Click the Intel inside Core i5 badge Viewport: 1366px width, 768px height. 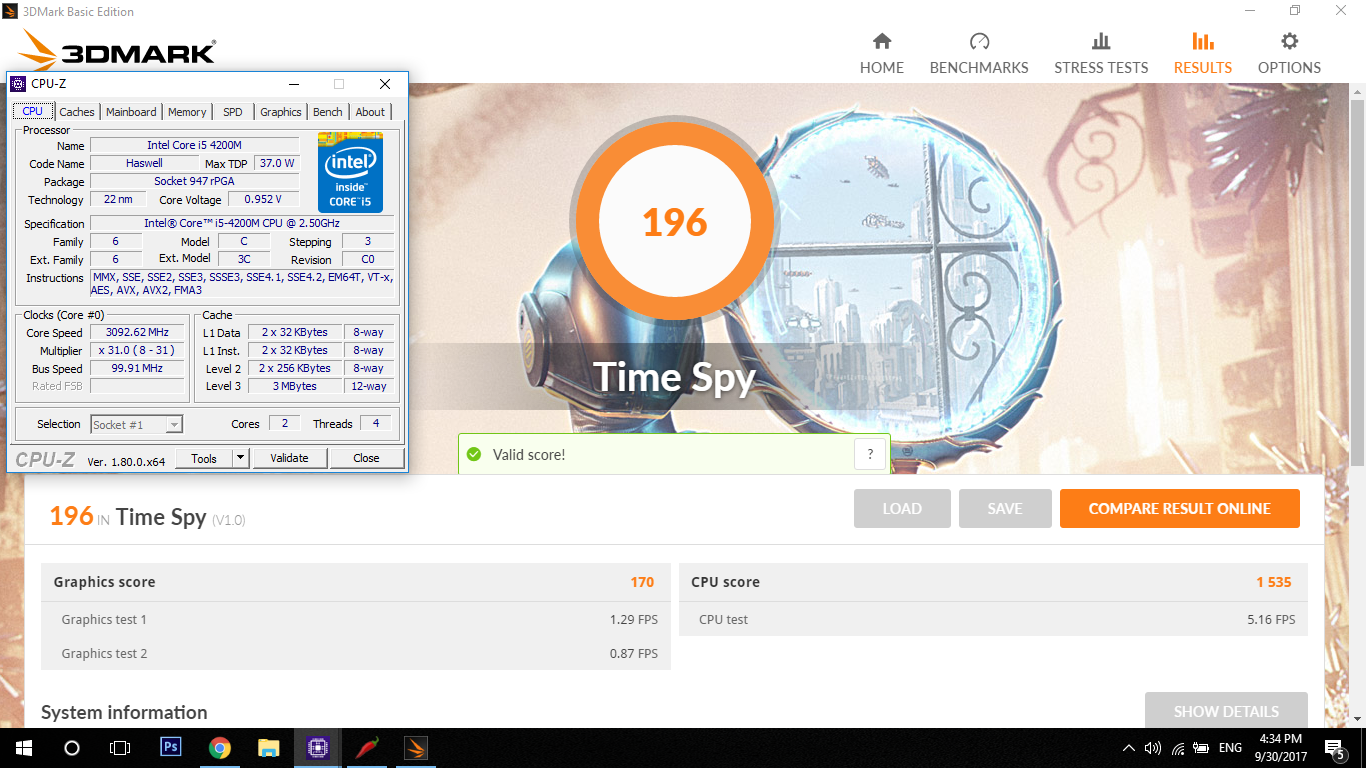(350, 171)
